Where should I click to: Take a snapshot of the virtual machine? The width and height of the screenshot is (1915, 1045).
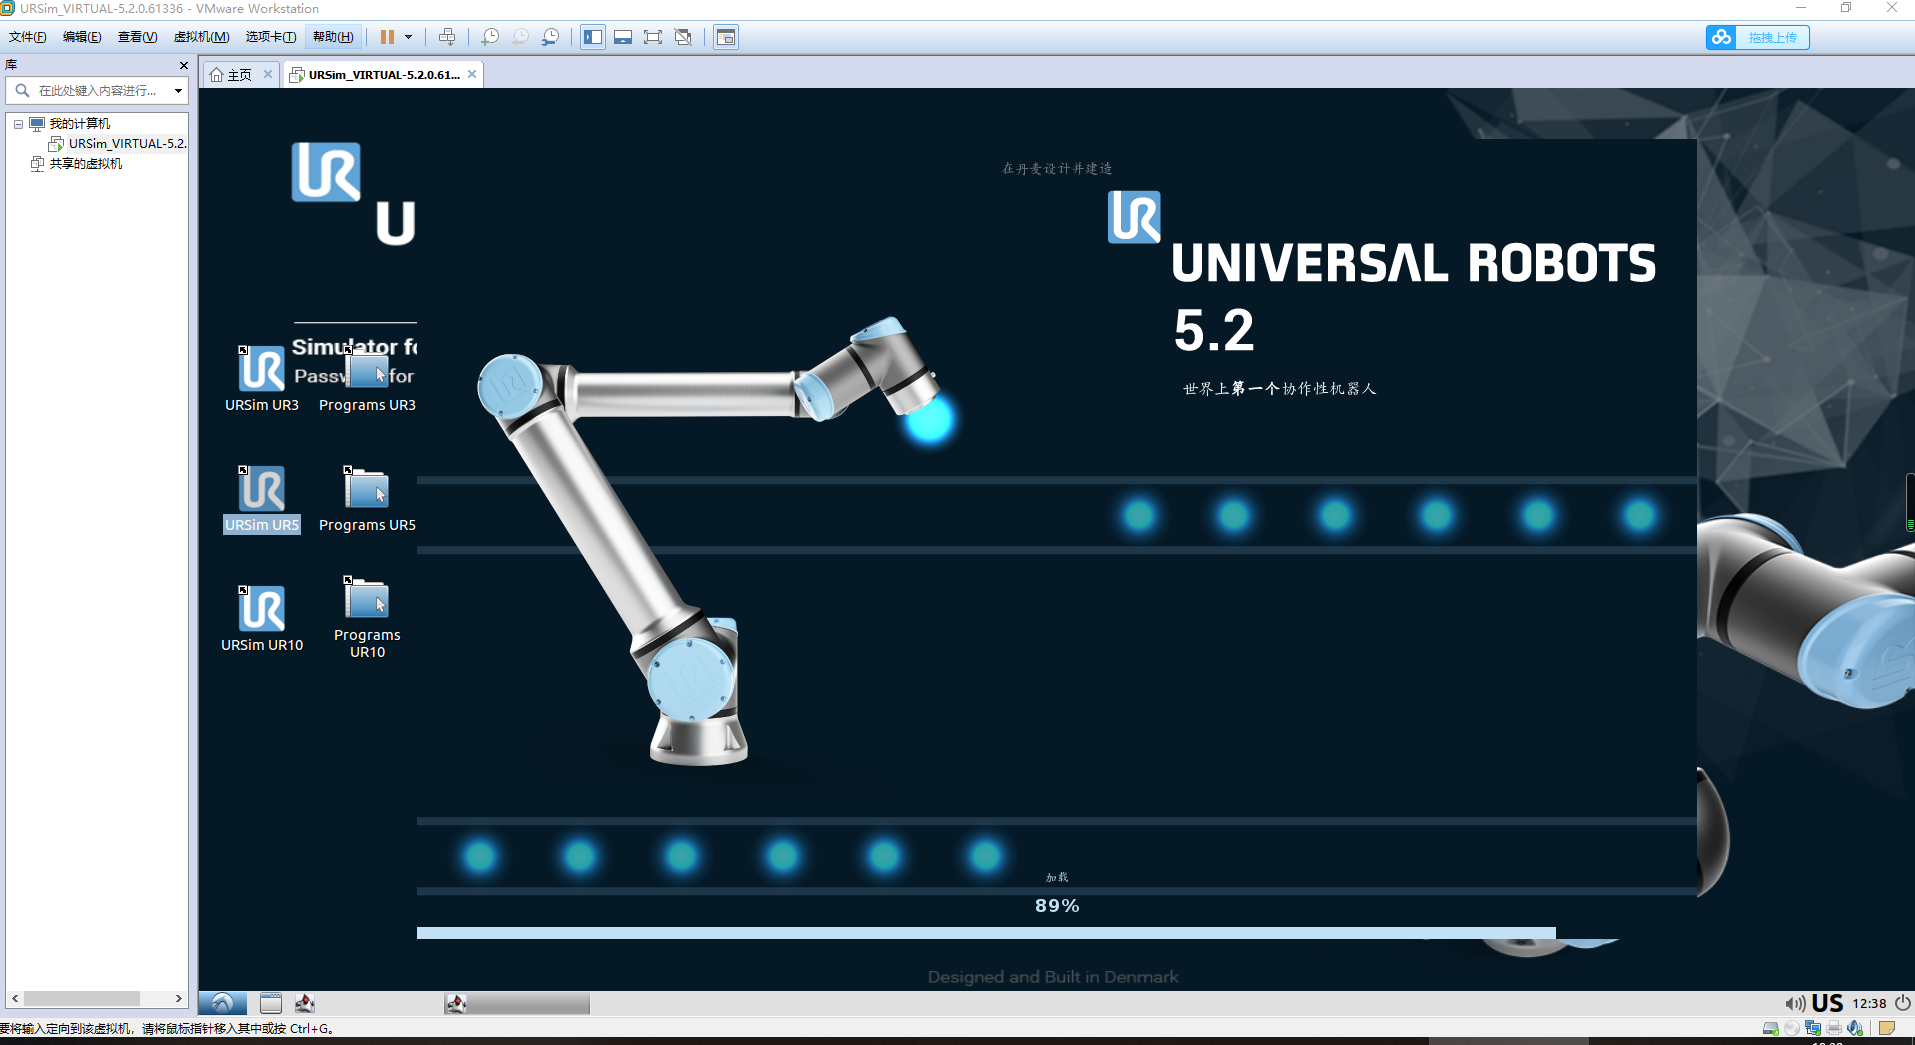(x=490, y=37)
